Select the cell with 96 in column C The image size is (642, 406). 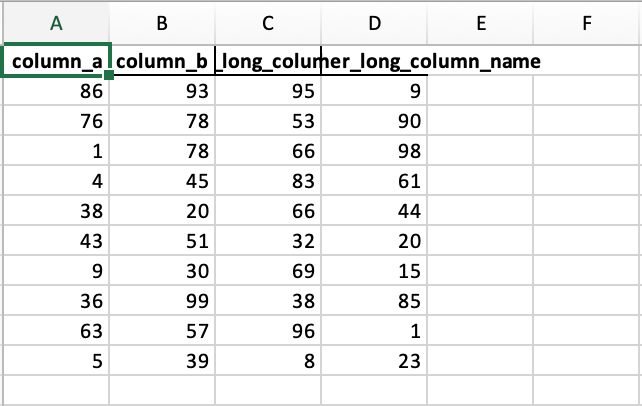coord(267,330)
